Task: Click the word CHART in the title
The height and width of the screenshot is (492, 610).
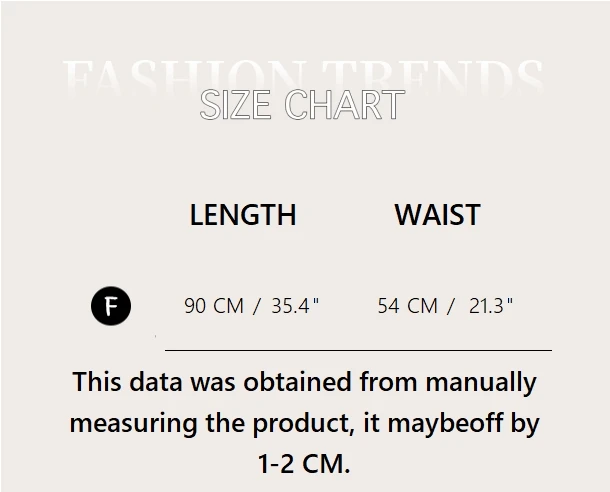Action: pos(344,105)
